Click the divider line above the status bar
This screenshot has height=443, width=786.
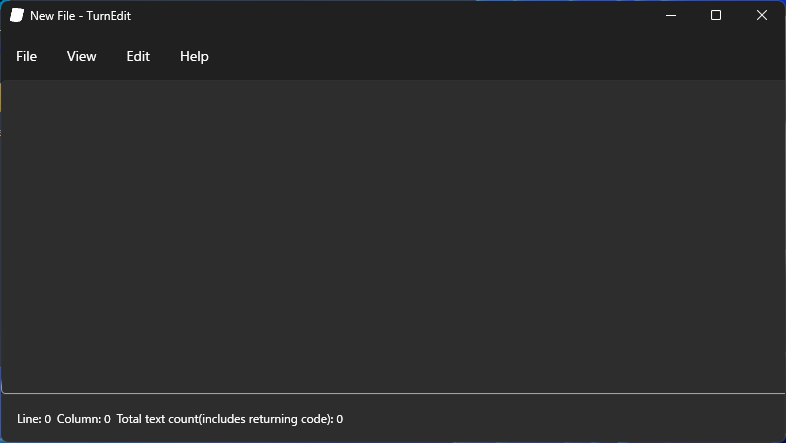click(x=393, y=393)
